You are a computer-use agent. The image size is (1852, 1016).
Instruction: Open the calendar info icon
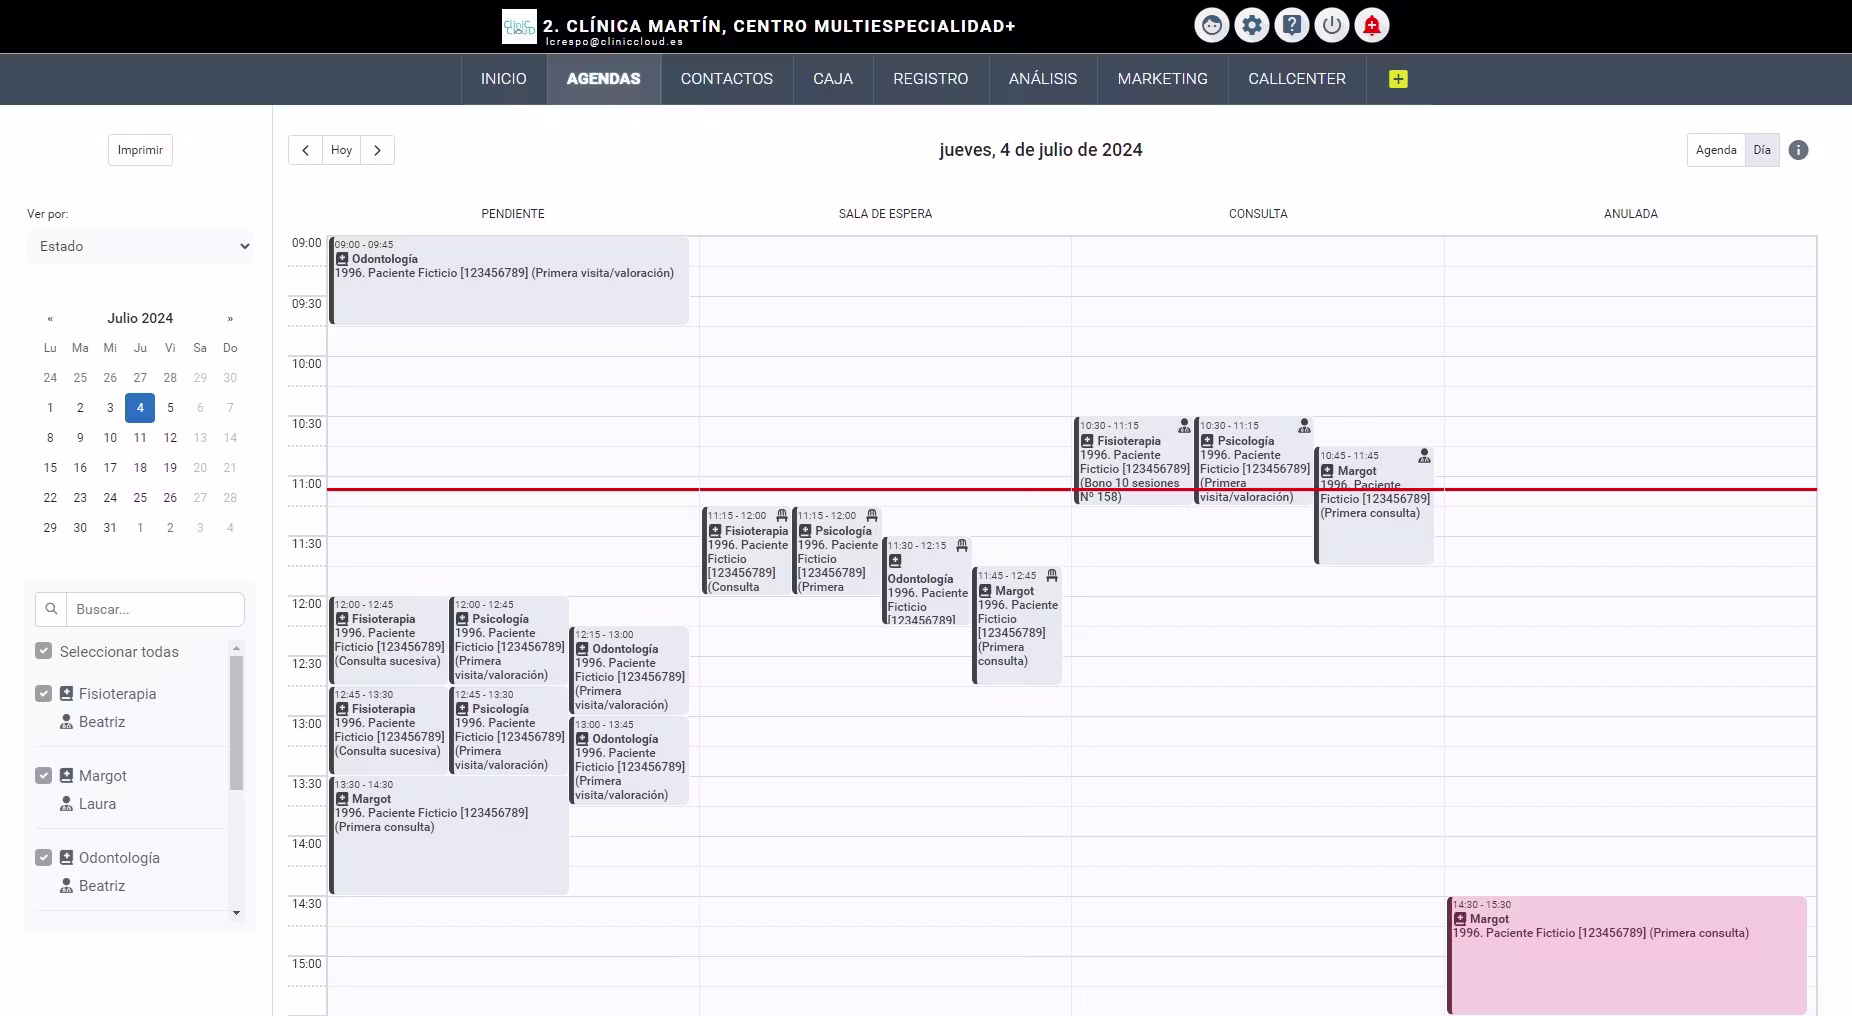[1798, 150]
